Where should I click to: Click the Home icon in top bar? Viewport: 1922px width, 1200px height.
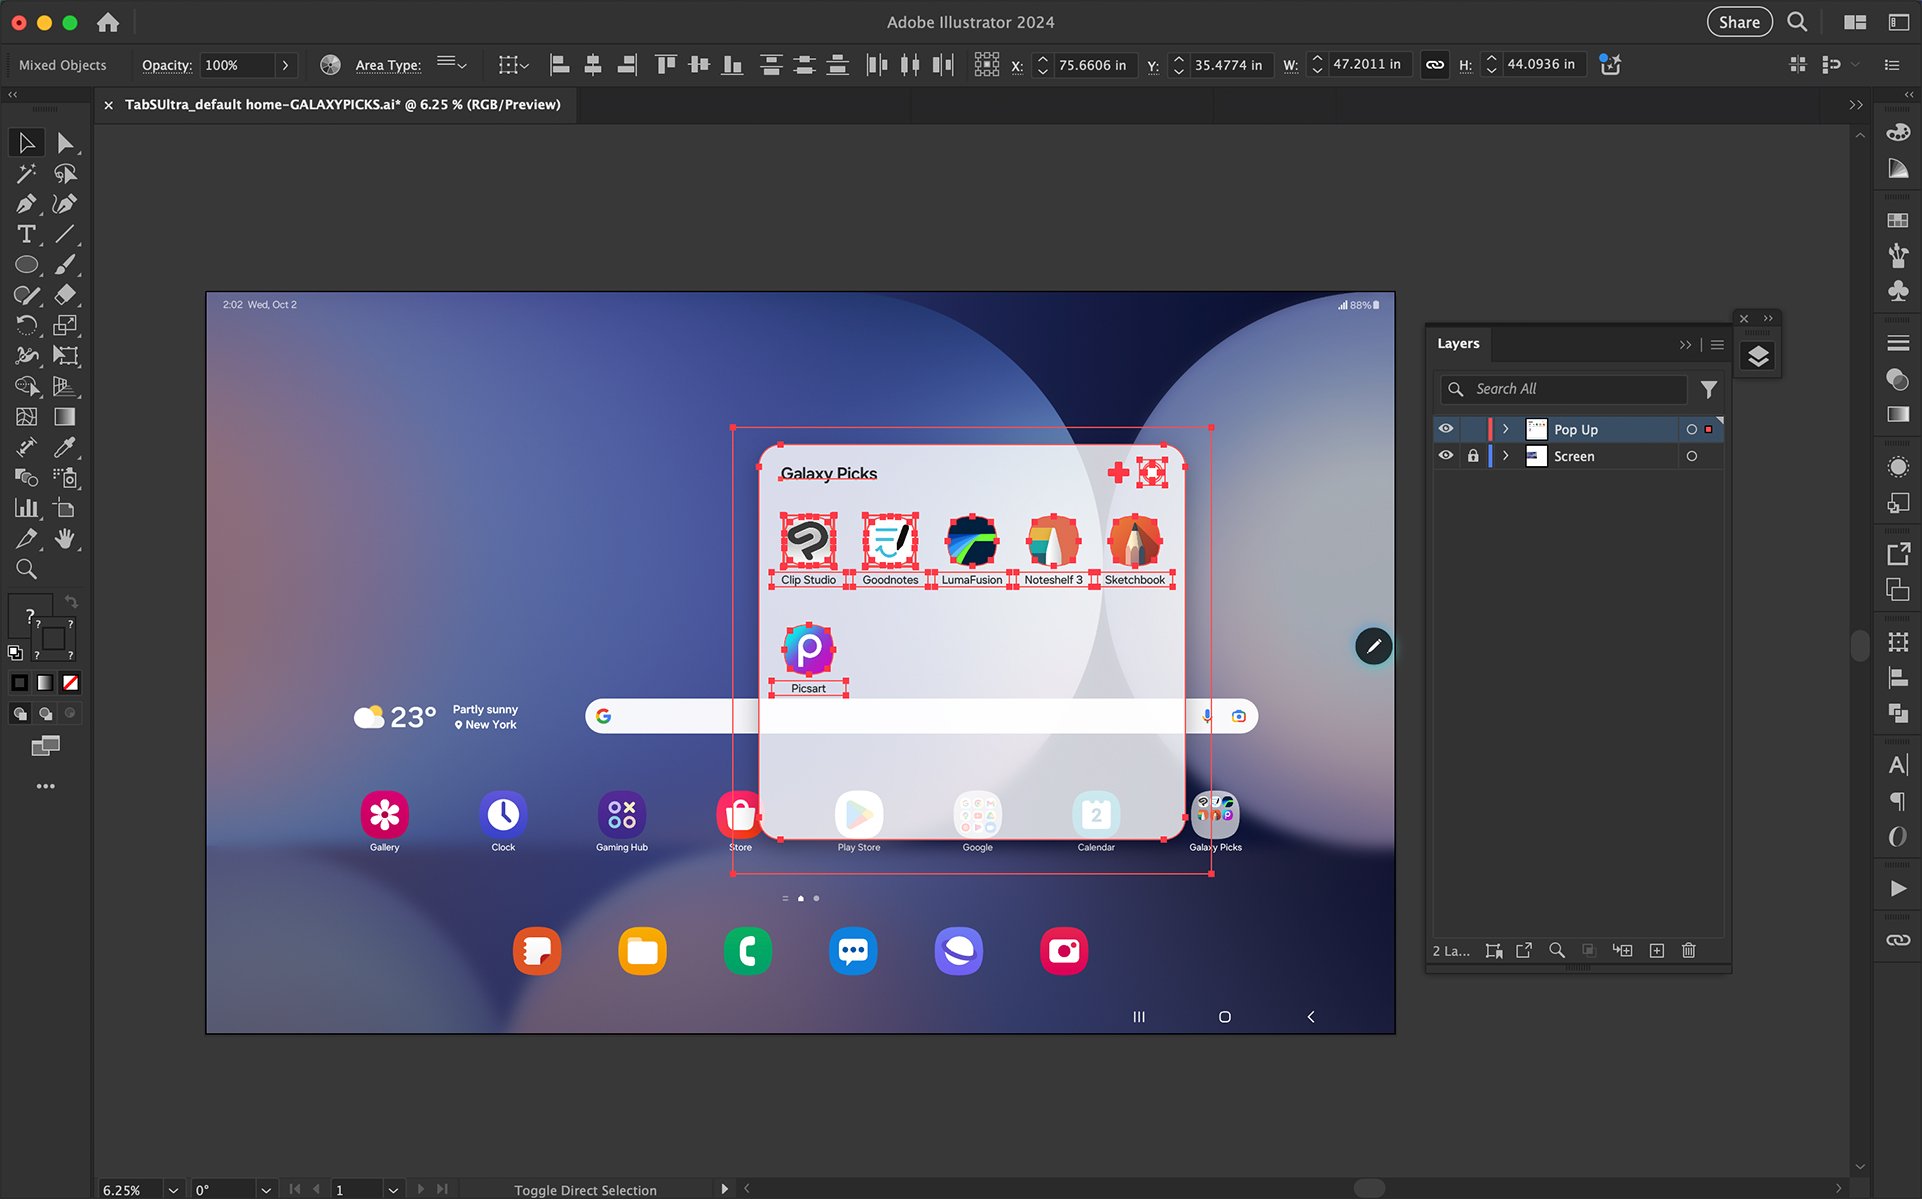point(108,22)
